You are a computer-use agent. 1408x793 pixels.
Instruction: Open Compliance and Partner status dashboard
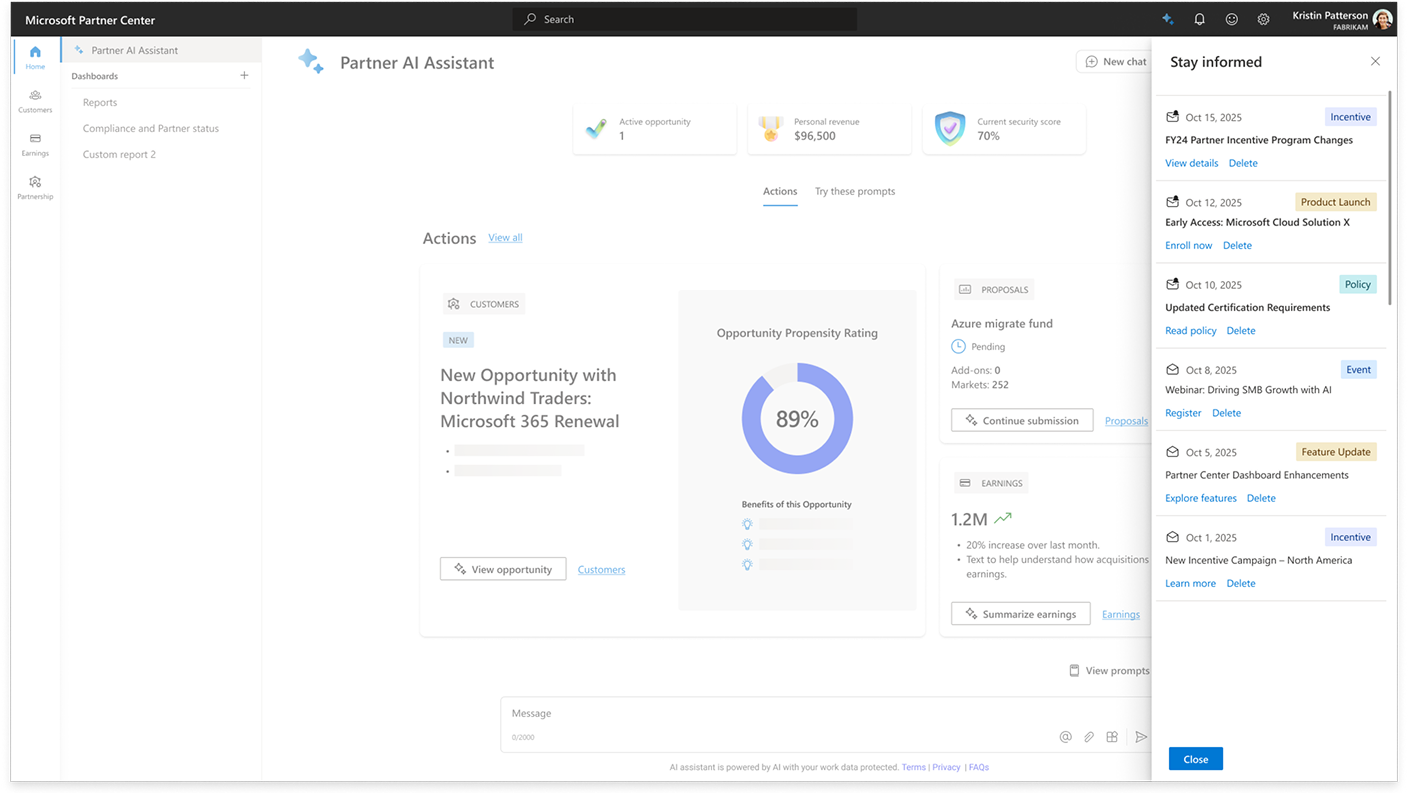coord(151,128)
